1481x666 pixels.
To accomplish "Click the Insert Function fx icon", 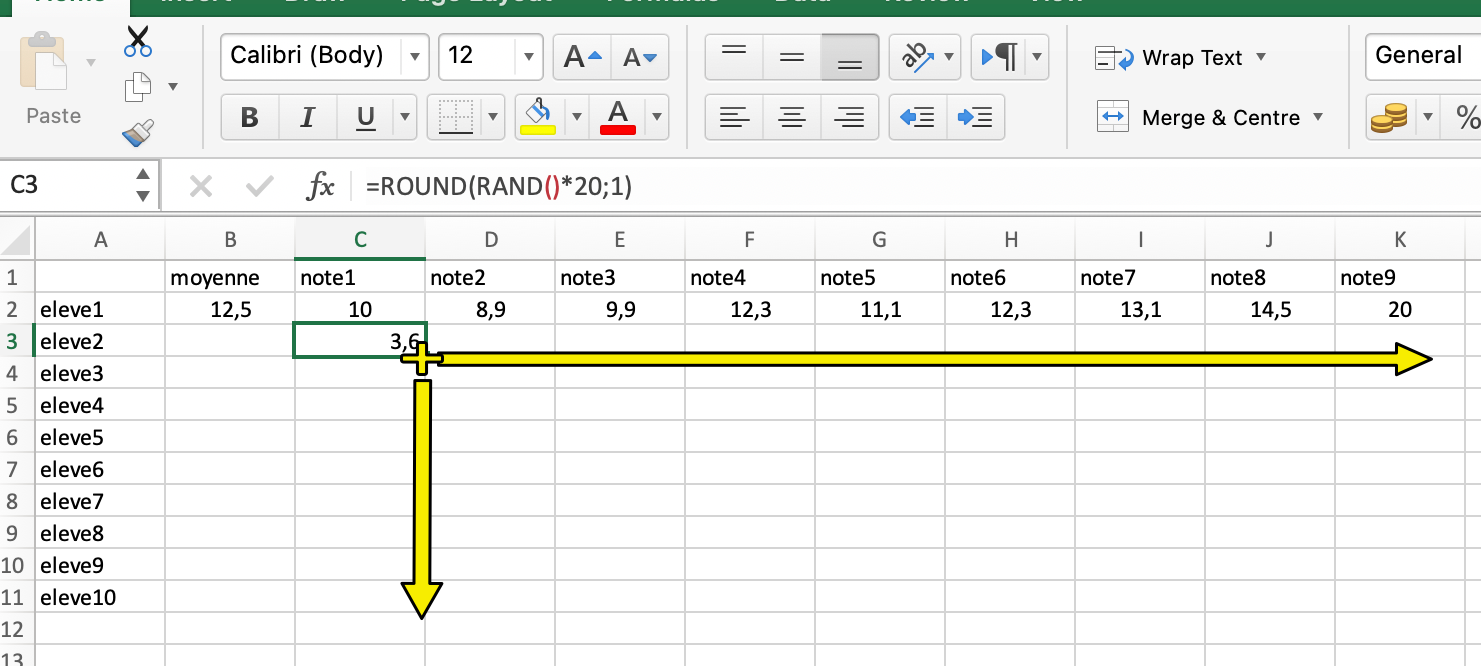I will pos(320,185).
